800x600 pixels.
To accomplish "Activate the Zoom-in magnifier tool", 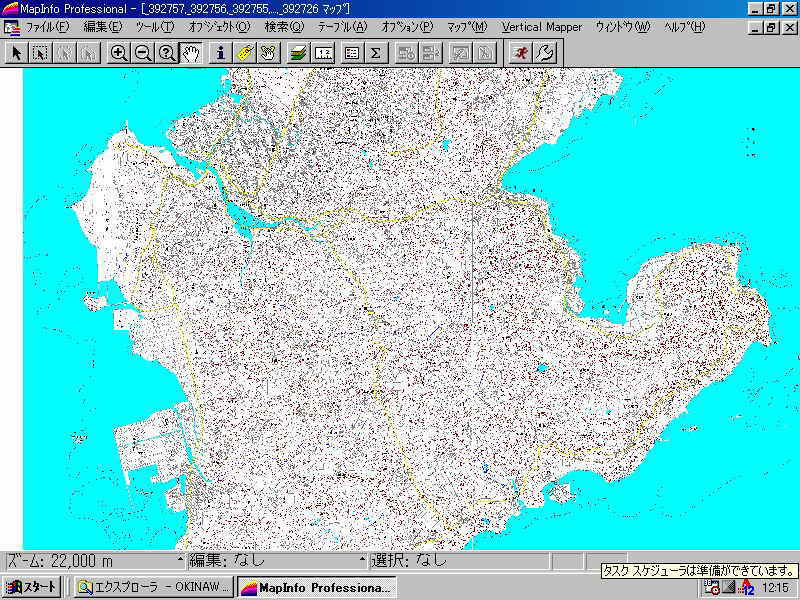I will tap(119, 53).
